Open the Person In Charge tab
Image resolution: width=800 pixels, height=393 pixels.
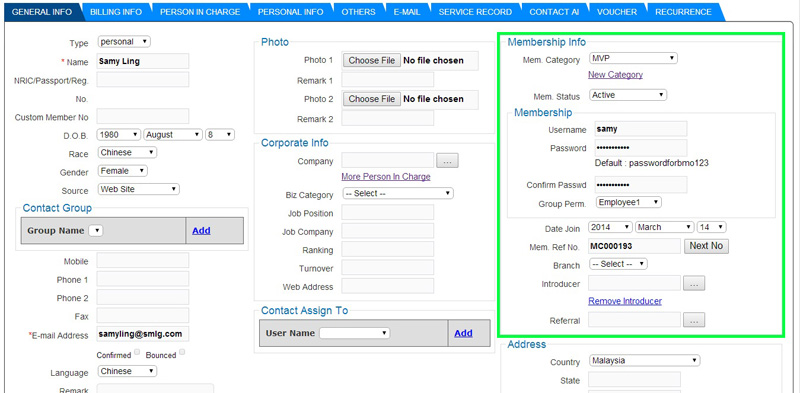point(200,12)
